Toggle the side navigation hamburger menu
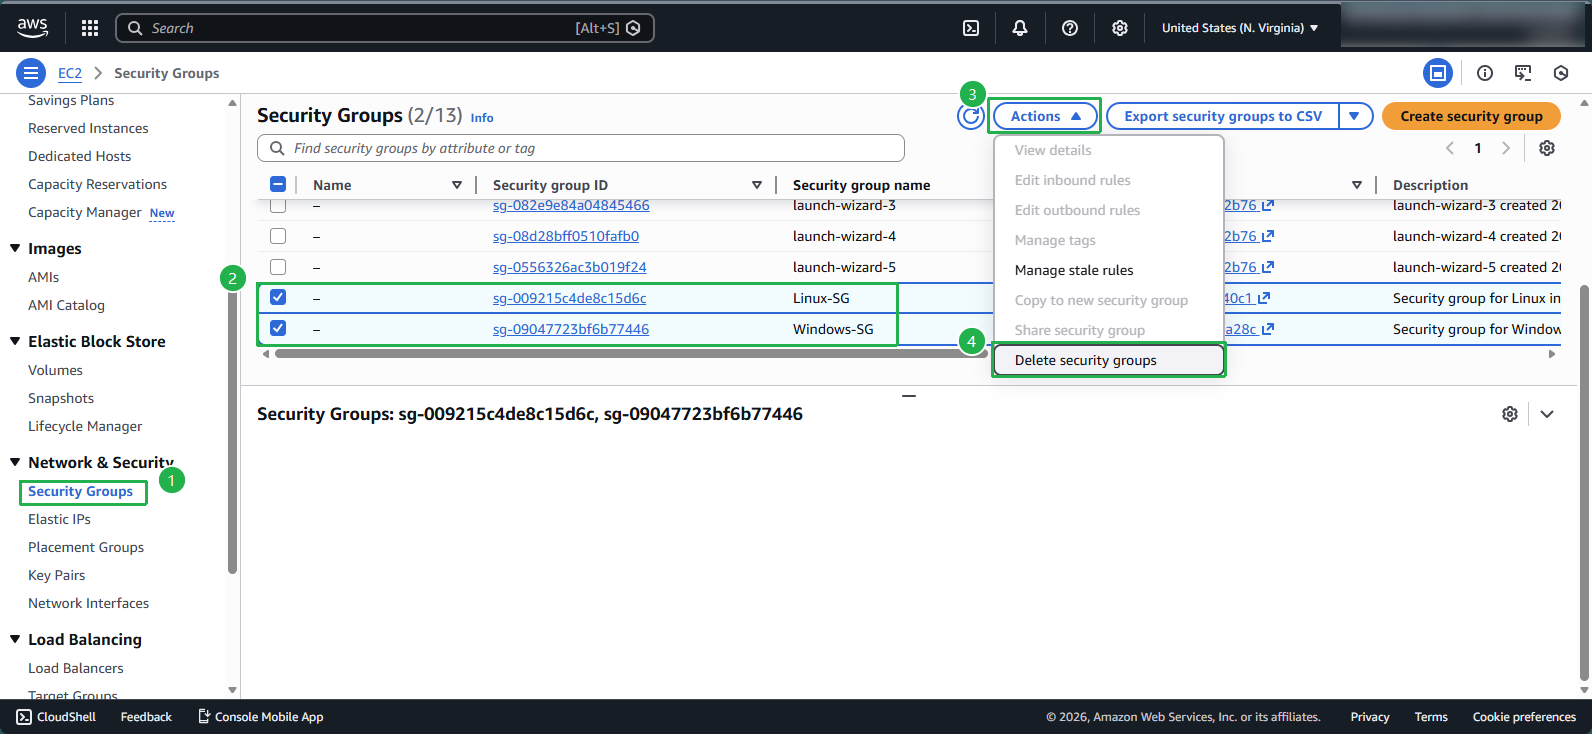This screenshot has height=734, width=1592. point(31,73)
